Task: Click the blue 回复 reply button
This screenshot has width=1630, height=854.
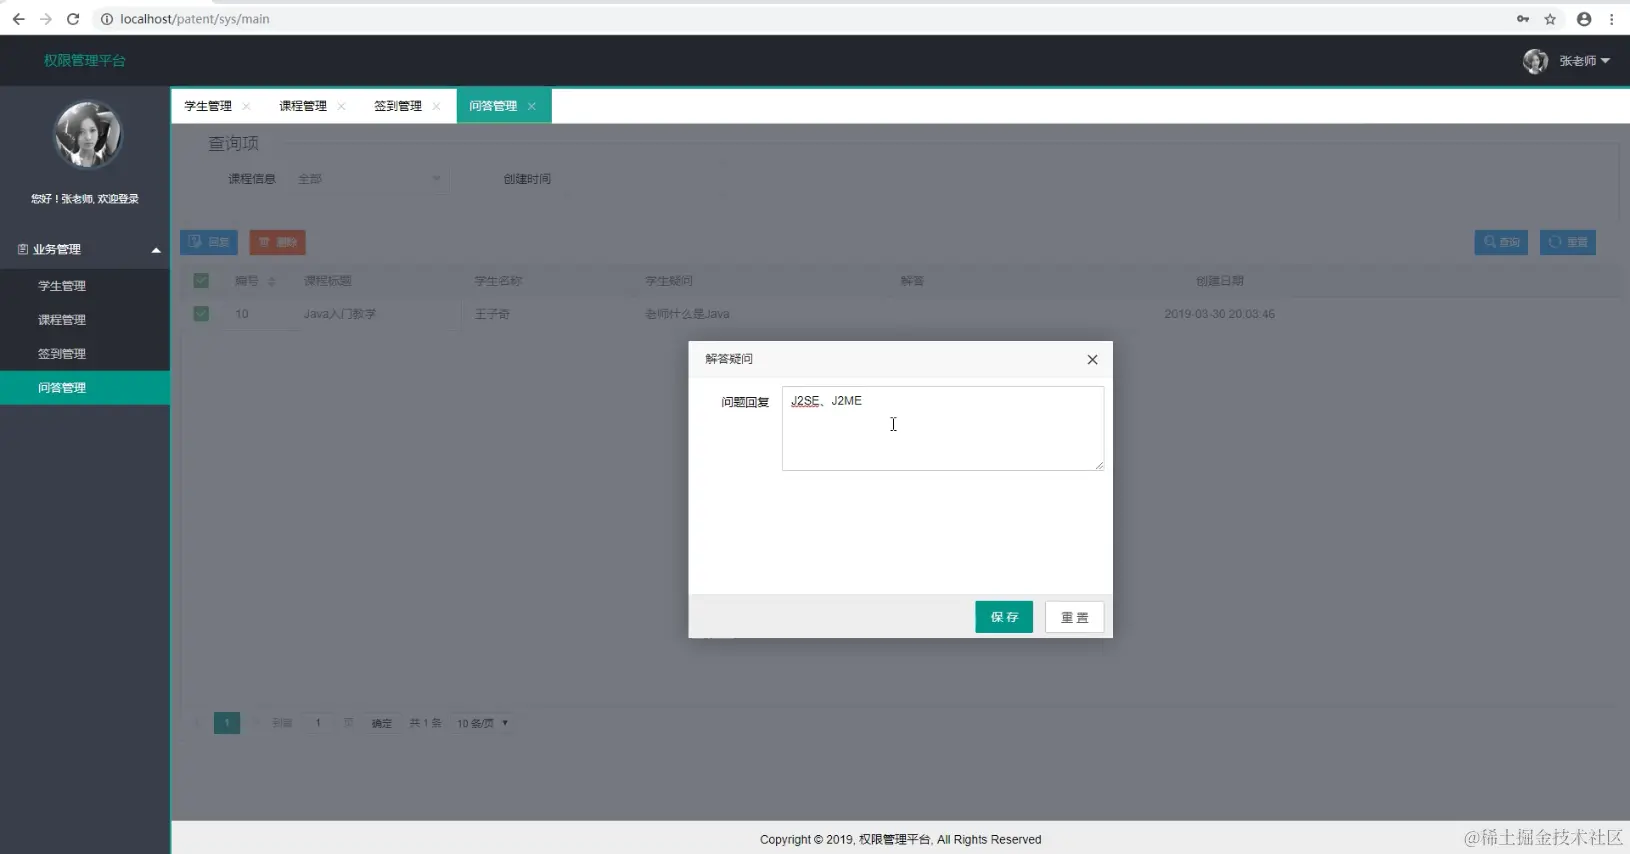Action: point(209,242)
